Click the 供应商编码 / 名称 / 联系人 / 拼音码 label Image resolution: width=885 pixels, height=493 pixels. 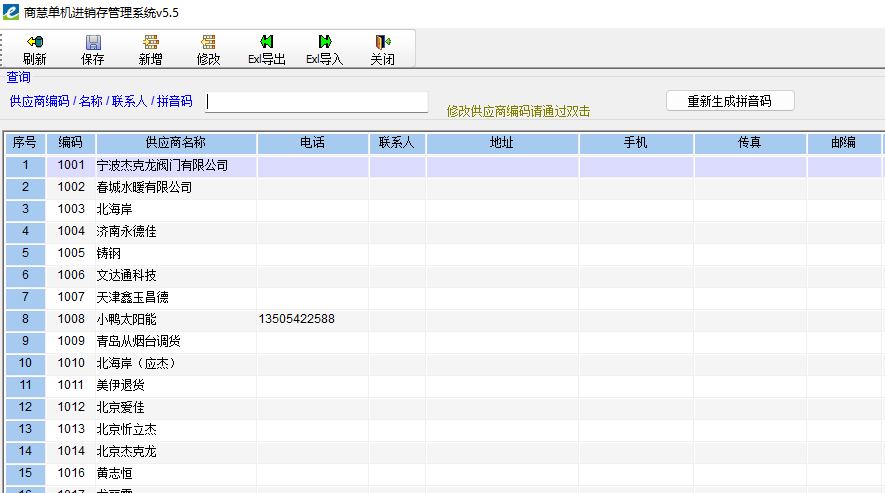pos(101,101)
